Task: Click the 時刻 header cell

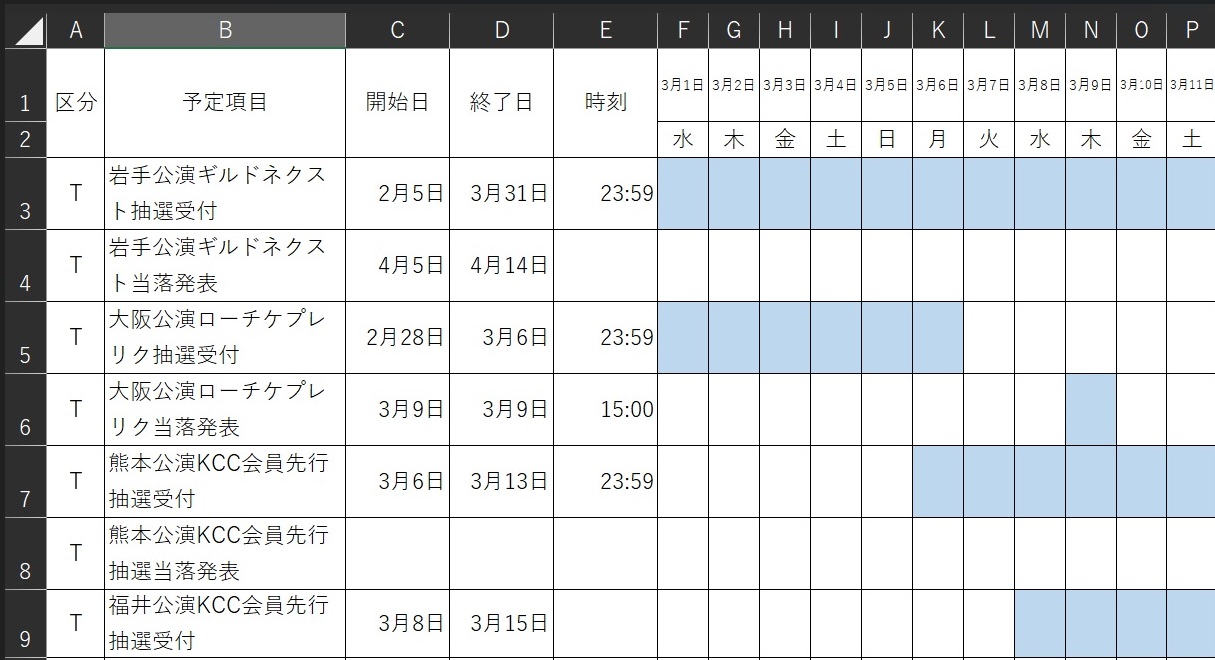Action: point(605,103)
